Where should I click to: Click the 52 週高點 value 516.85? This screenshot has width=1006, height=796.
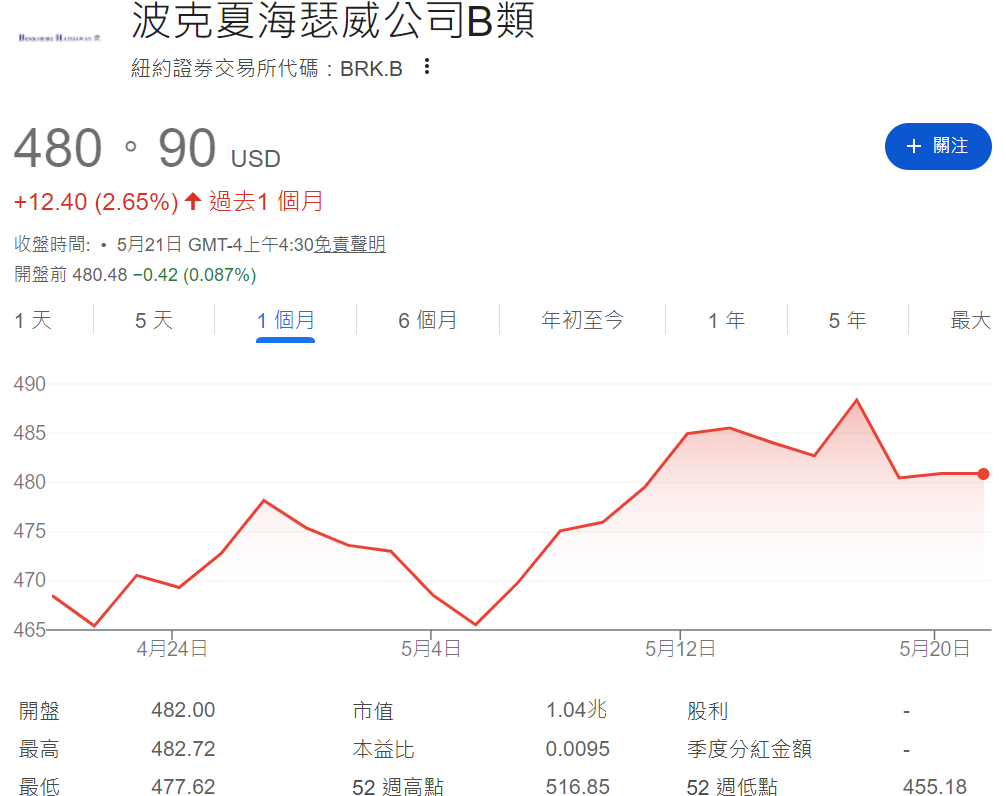578,786
